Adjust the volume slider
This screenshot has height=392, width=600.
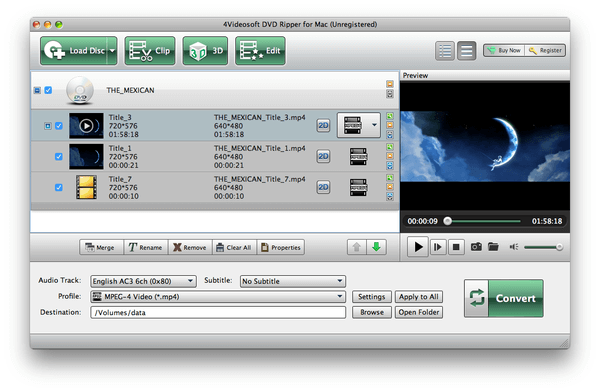click(x=543, y=247)
